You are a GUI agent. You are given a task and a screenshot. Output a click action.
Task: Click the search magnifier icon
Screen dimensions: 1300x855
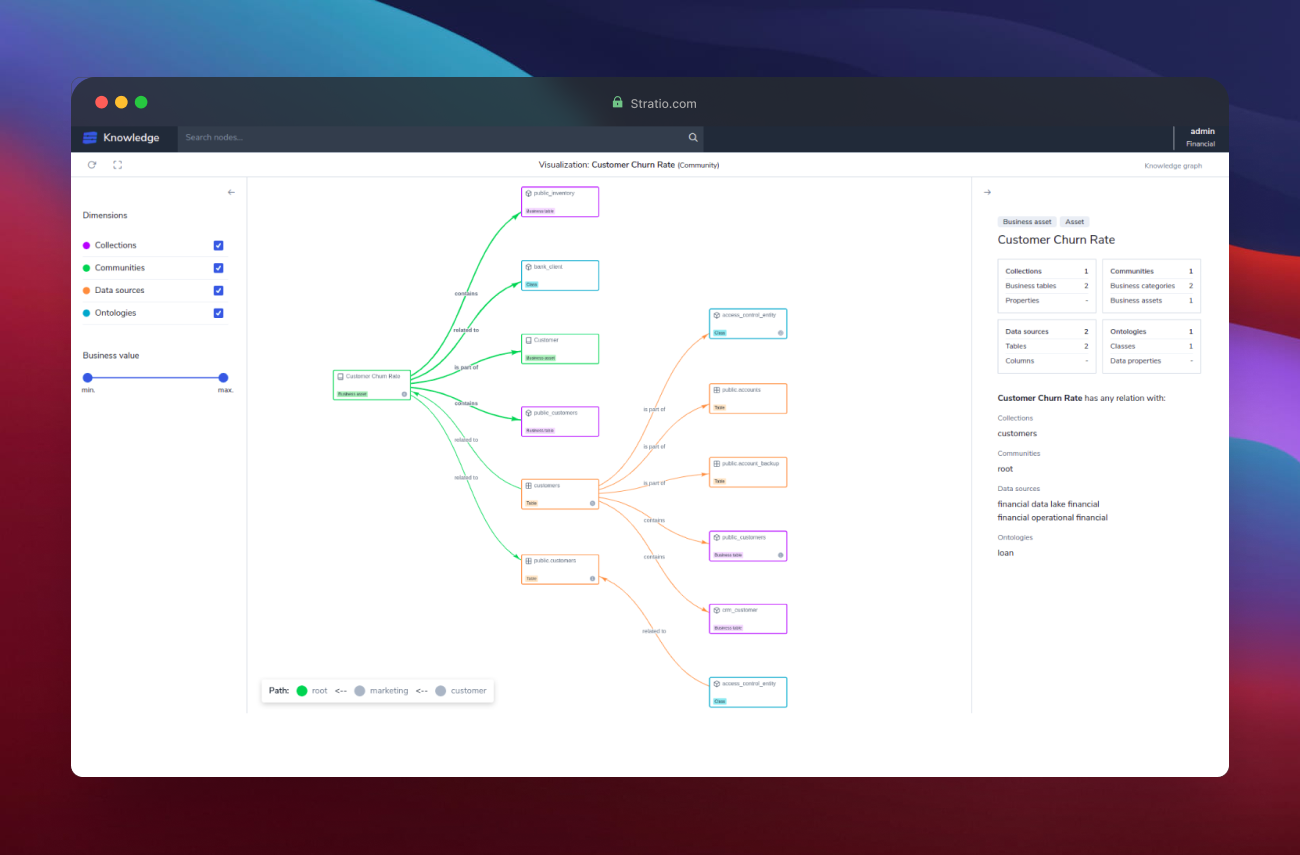click(693, 138)
